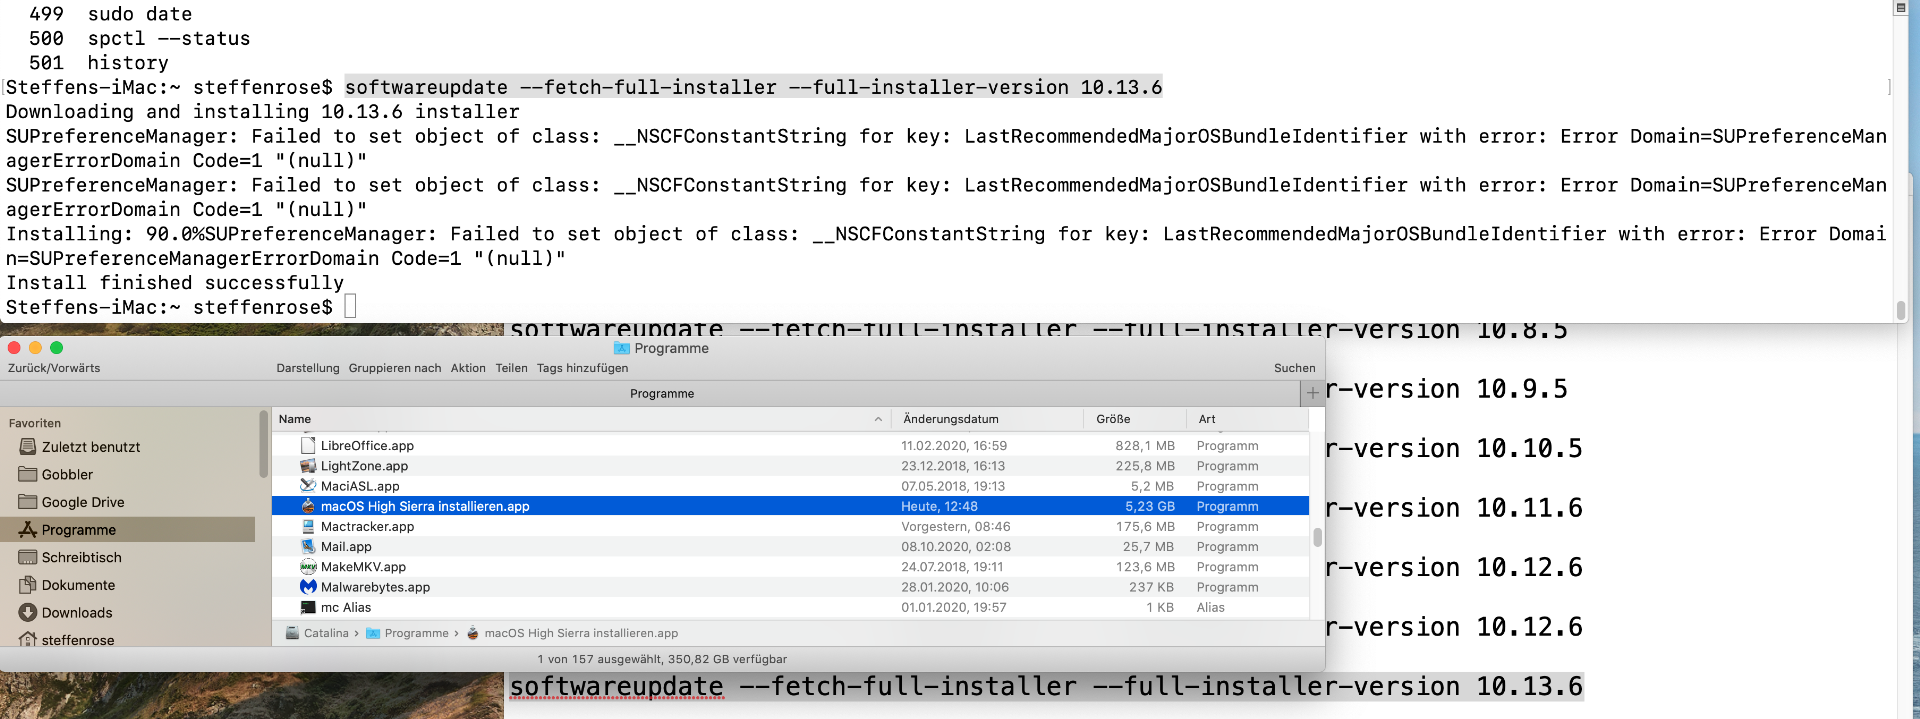
Task: Click macOS High Sierra installieren.app in path bar
Action: pyautogui.click(x=581, y=633)
